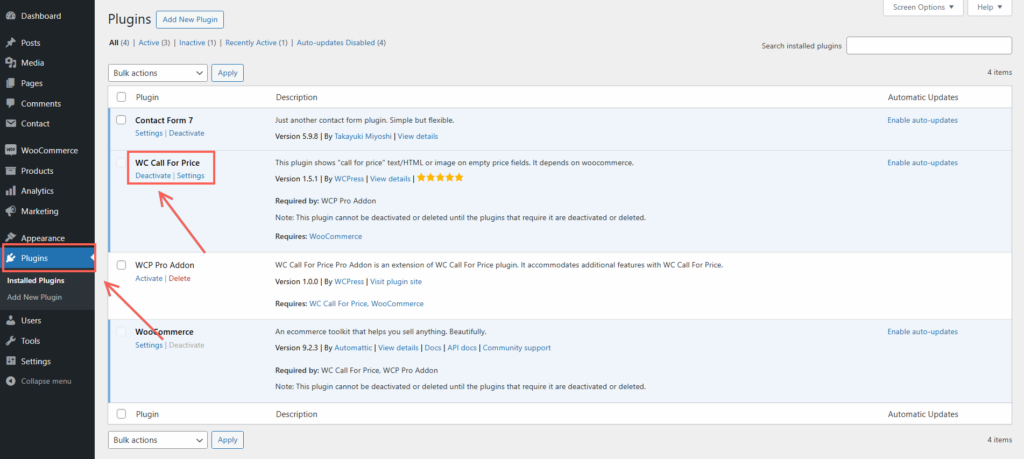Open WooCommerce API docs link
The width and height of the screenshot is (1024, 459).
[x=462, y=348]
